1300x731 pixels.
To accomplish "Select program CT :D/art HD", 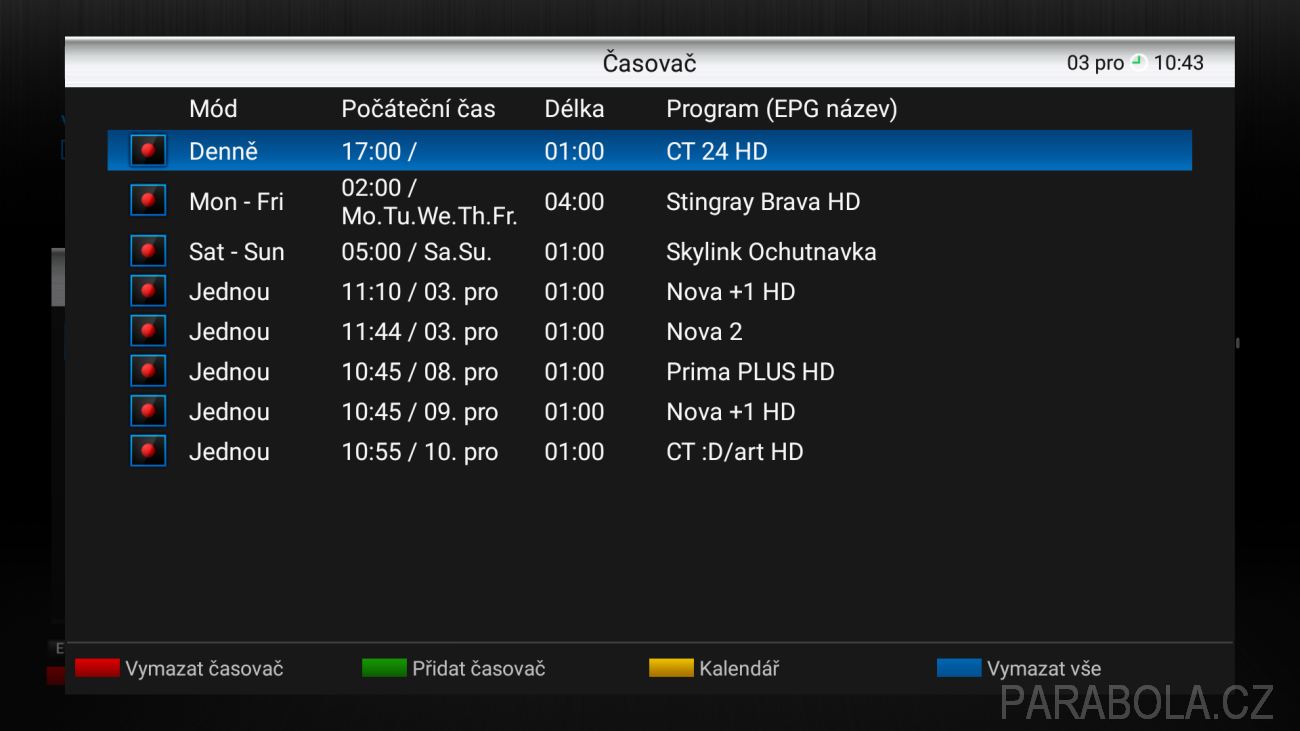I will [735, 451].
